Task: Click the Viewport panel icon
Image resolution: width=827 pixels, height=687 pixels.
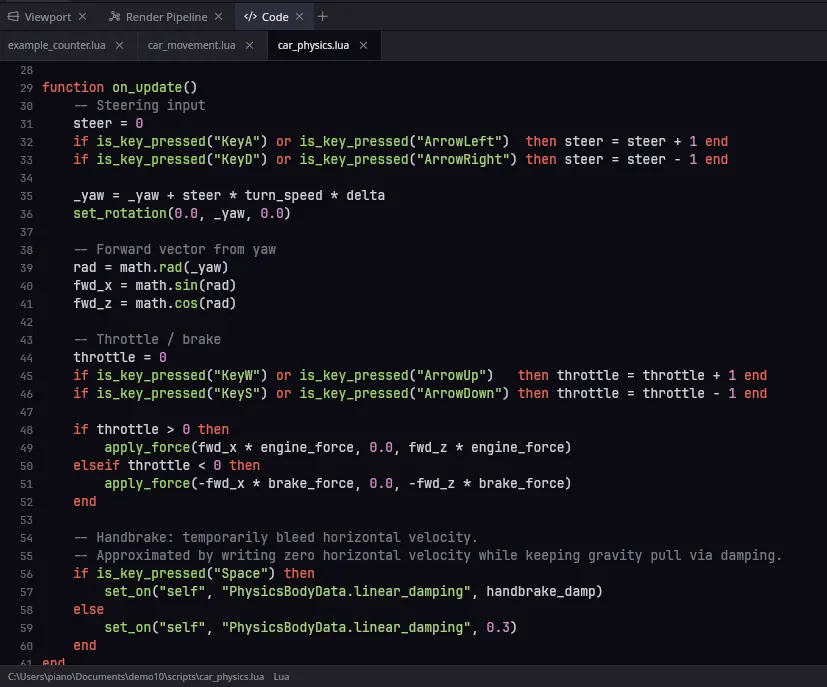Action: 13,17
